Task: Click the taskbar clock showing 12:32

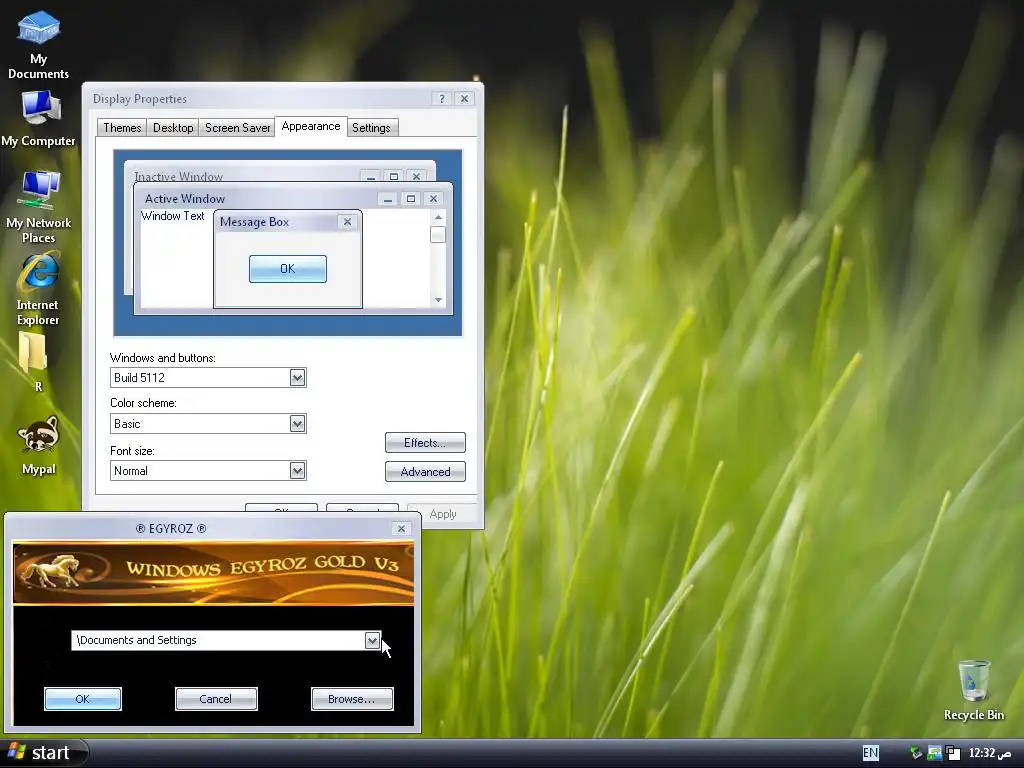Action: pyautogui.click(x=990, y=753)
